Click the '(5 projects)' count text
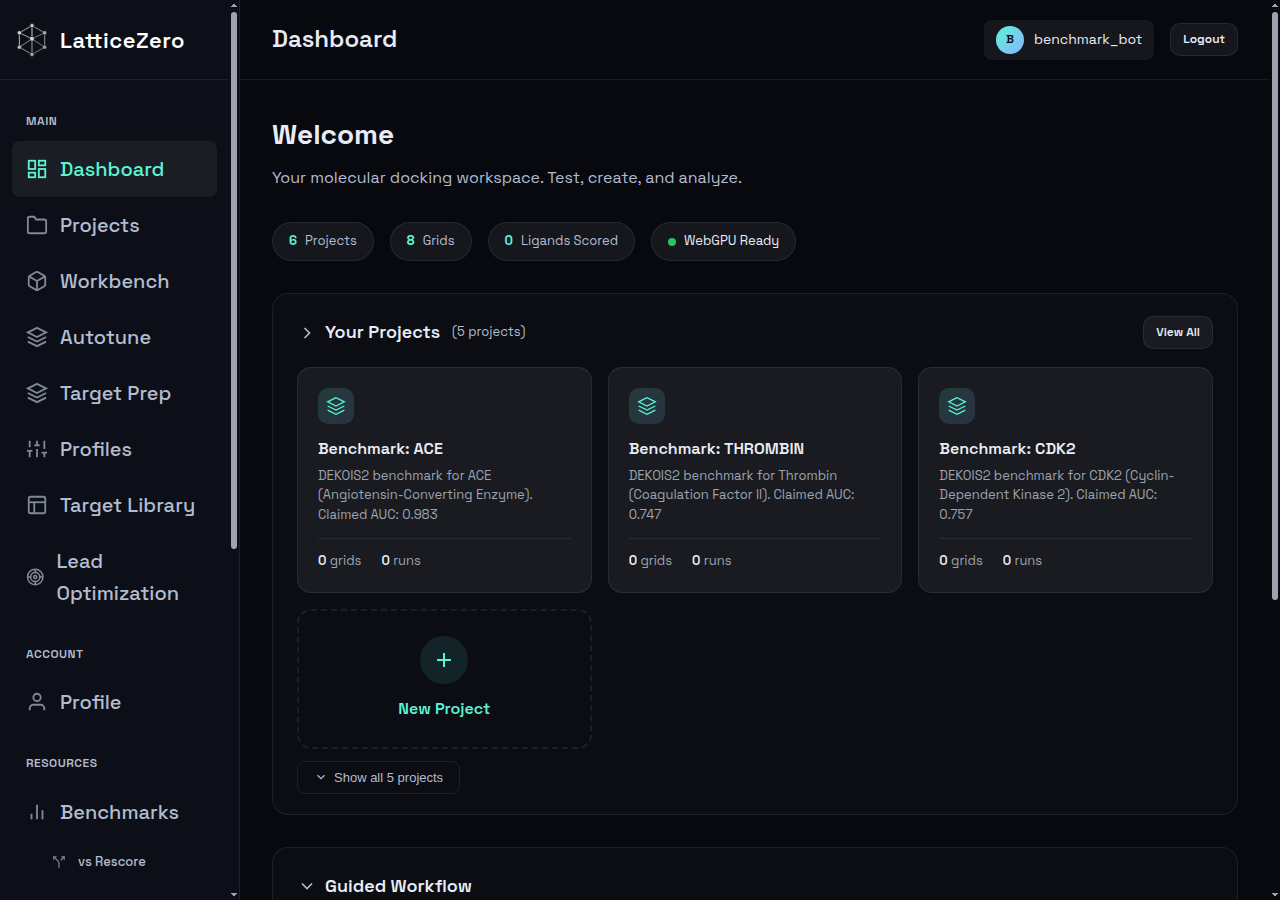1280x900 pixels. point(488,332)
